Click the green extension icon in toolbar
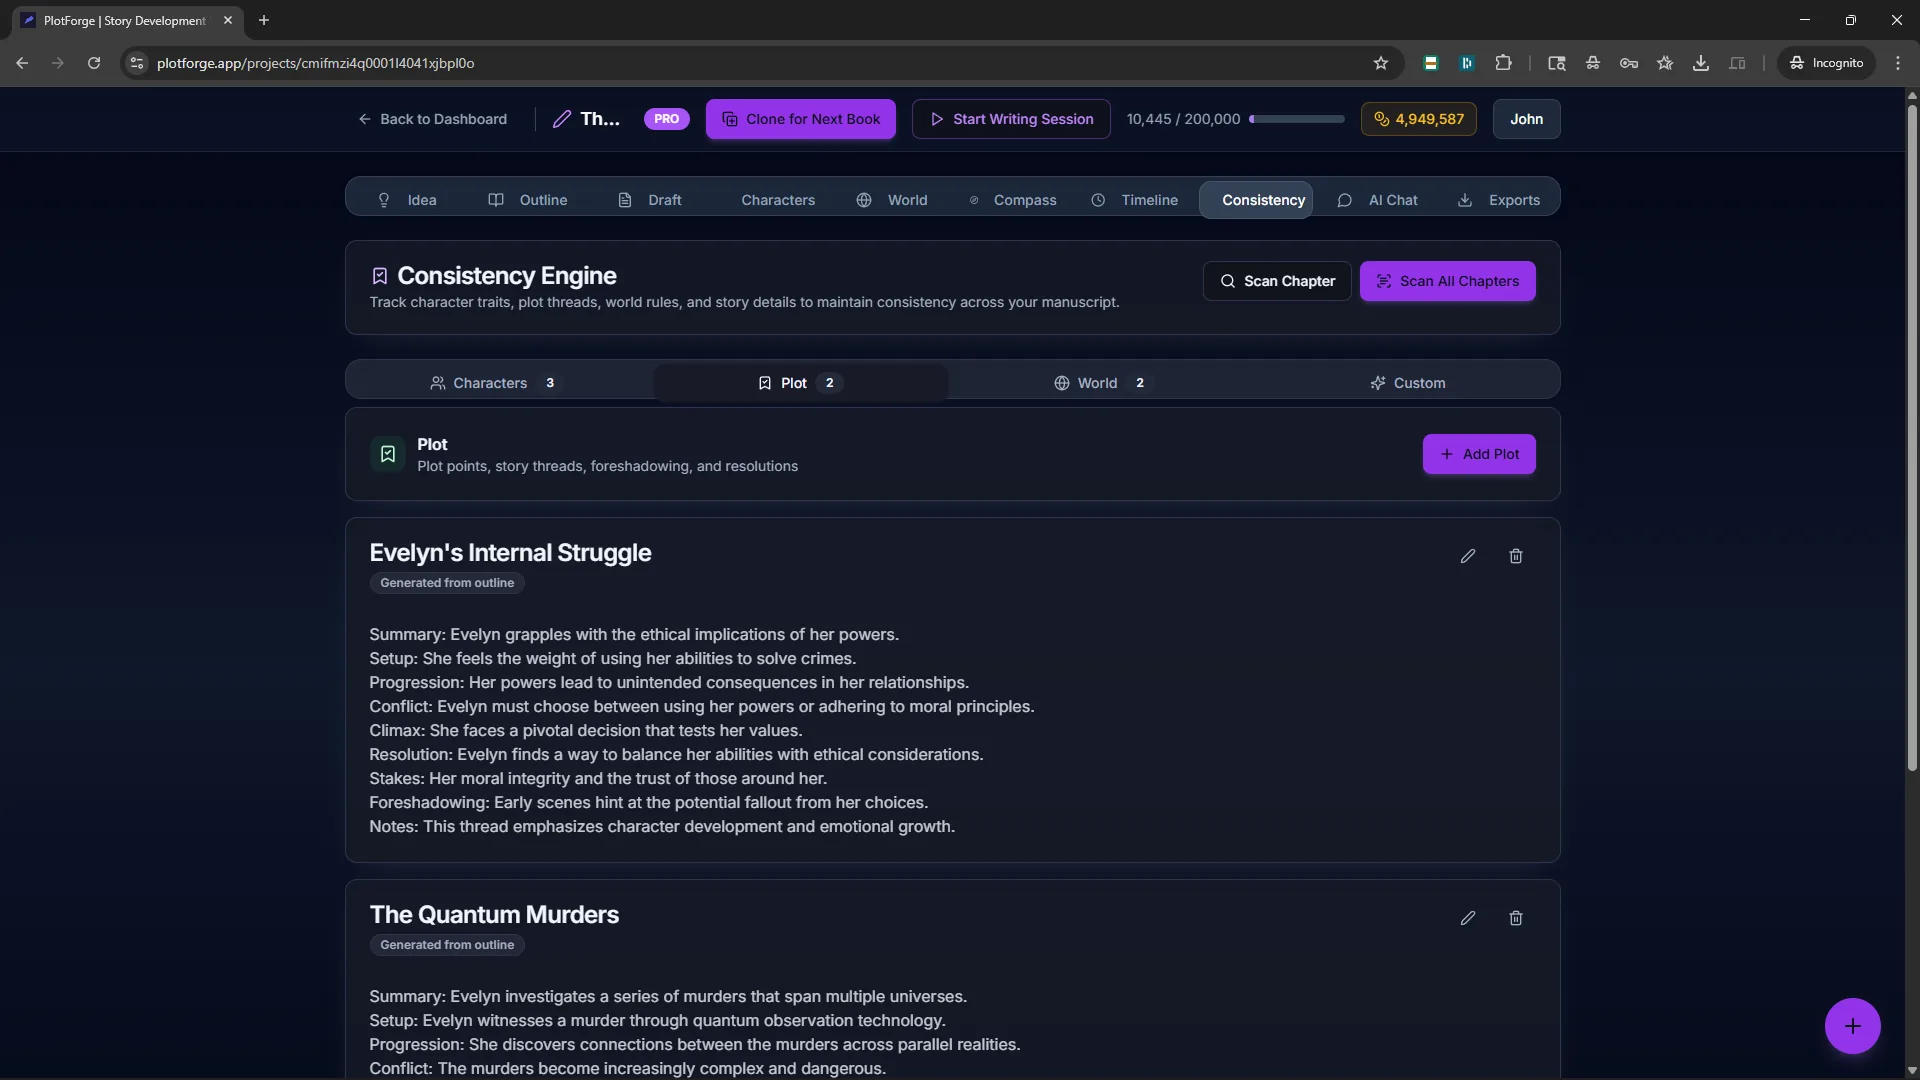This screenshot has height=1080, width=1920. coord(1431,63)
